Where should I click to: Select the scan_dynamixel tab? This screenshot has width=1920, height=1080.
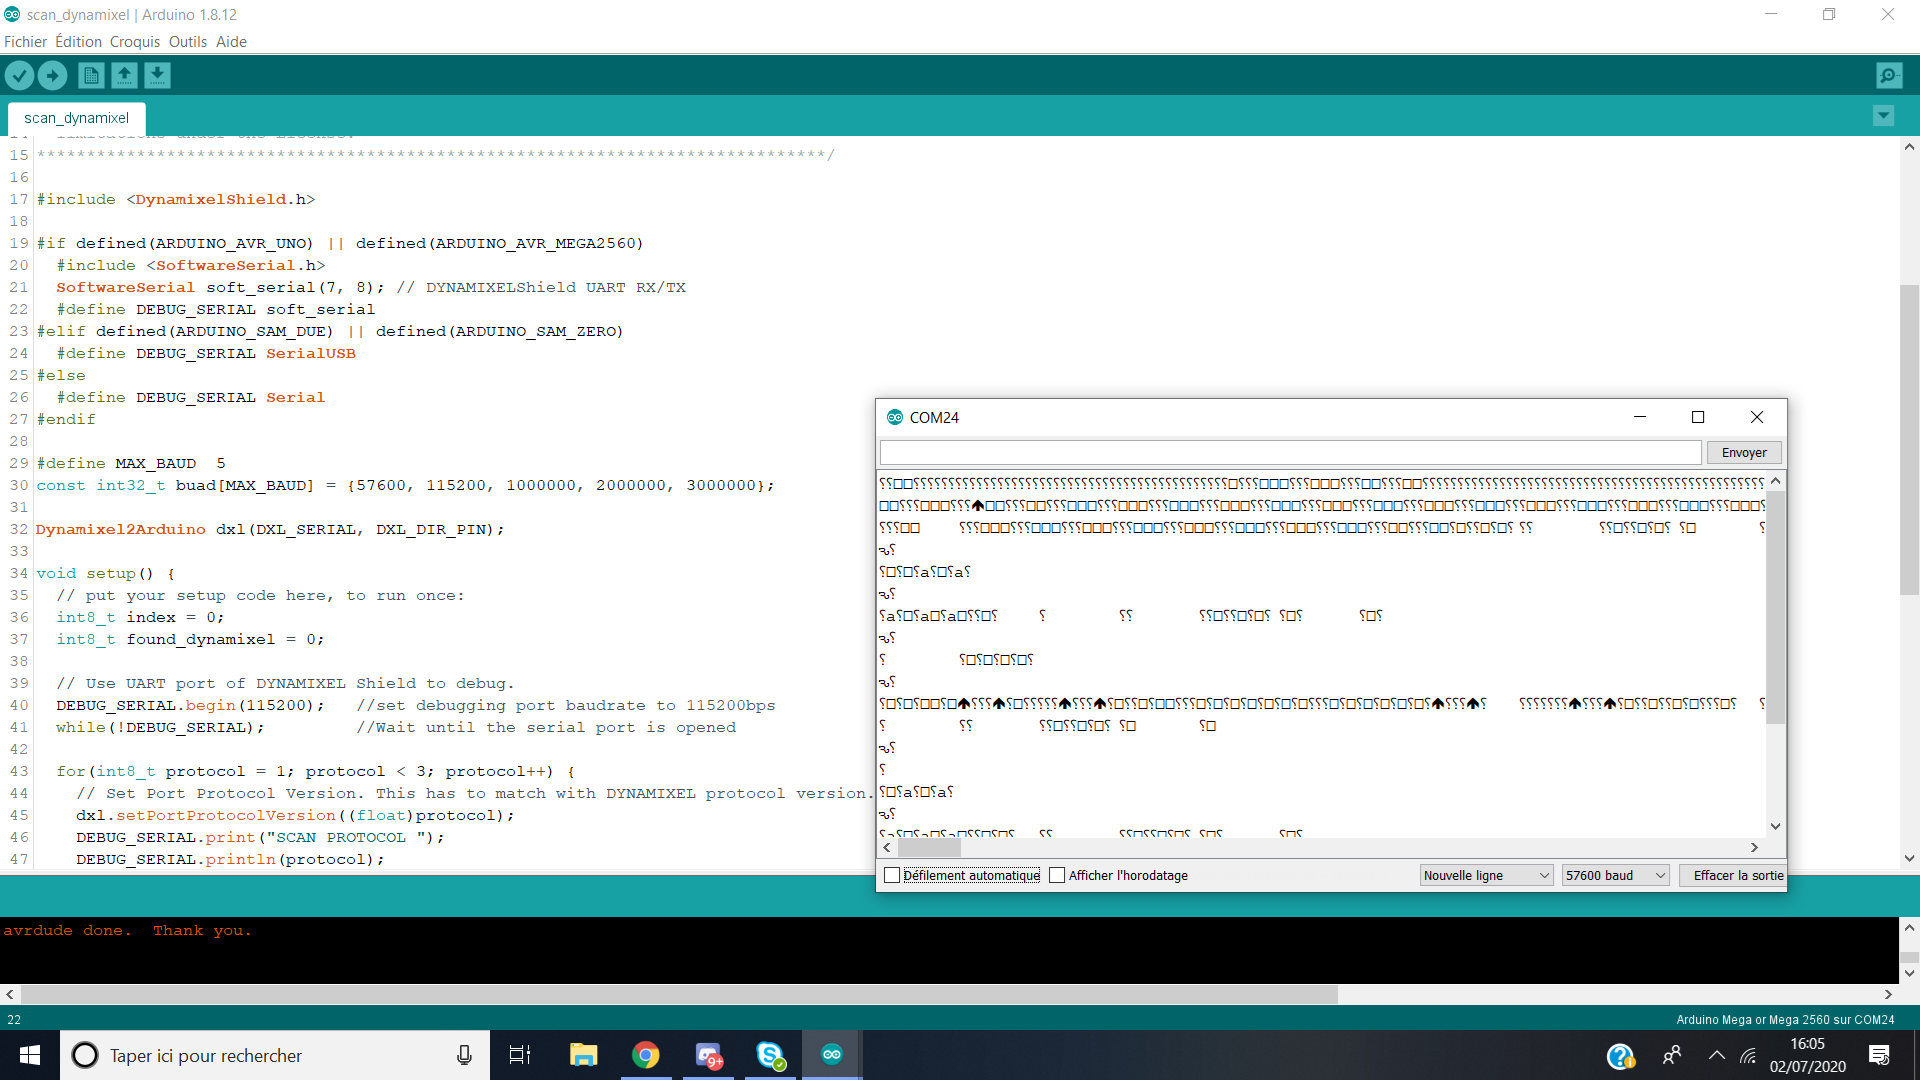77,118
